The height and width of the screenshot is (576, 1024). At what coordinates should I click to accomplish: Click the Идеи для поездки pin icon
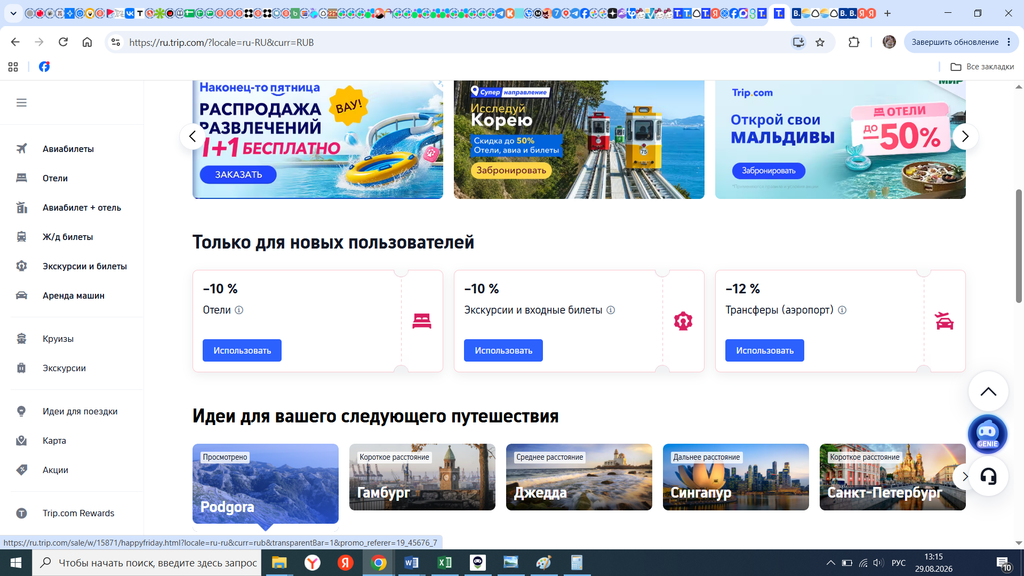[22, 411]
